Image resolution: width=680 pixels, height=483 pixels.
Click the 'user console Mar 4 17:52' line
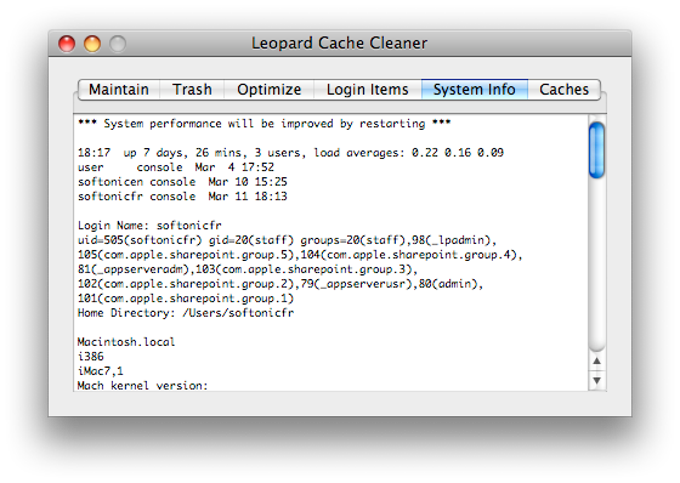[x=176, y=167]
